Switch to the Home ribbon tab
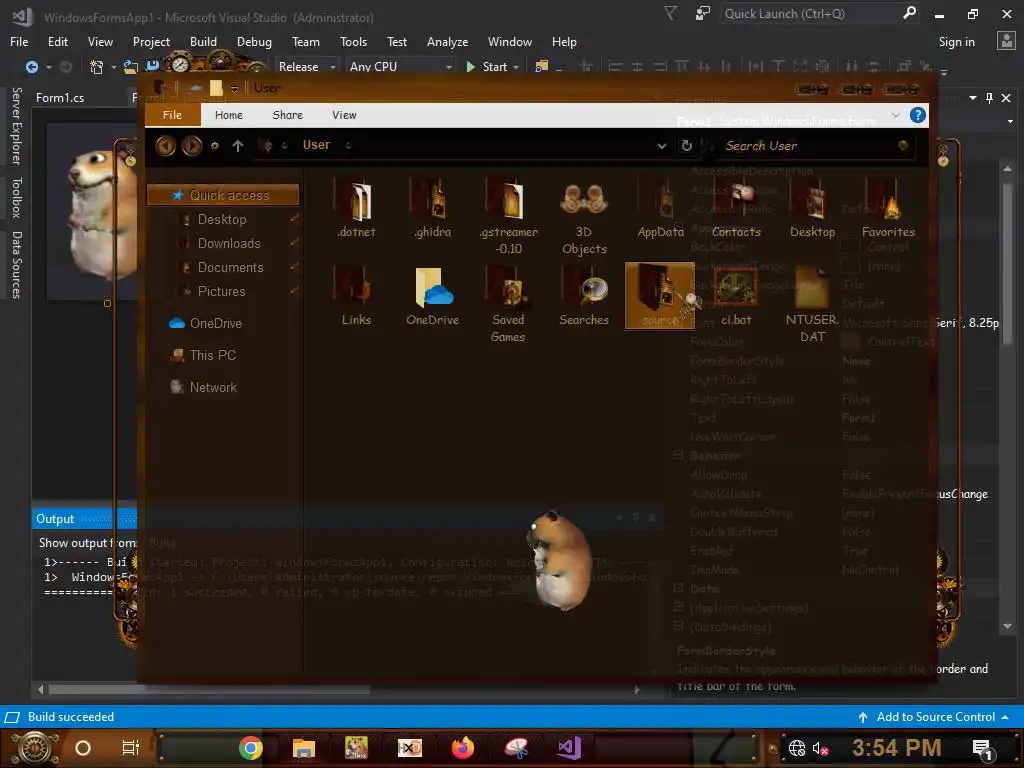Viewport: 1024px width, 768px height. point(229,115)
